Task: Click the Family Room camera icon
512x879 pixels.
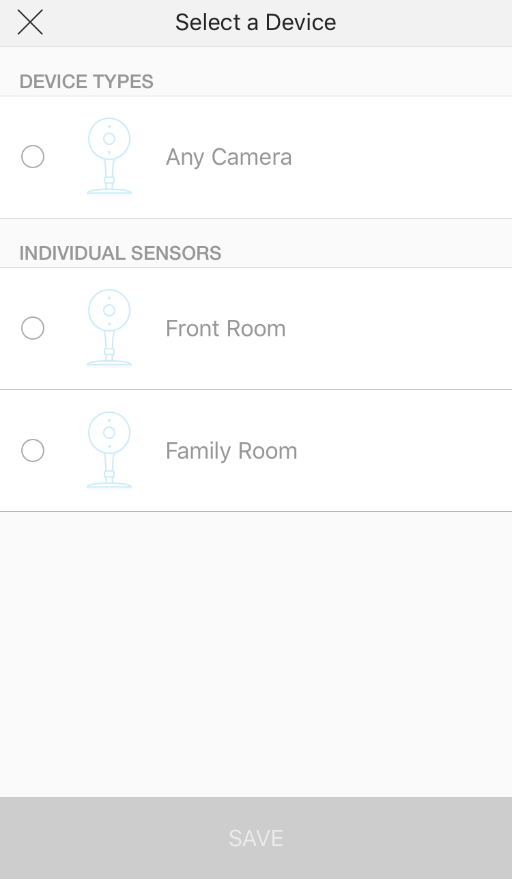Action: 109,450
